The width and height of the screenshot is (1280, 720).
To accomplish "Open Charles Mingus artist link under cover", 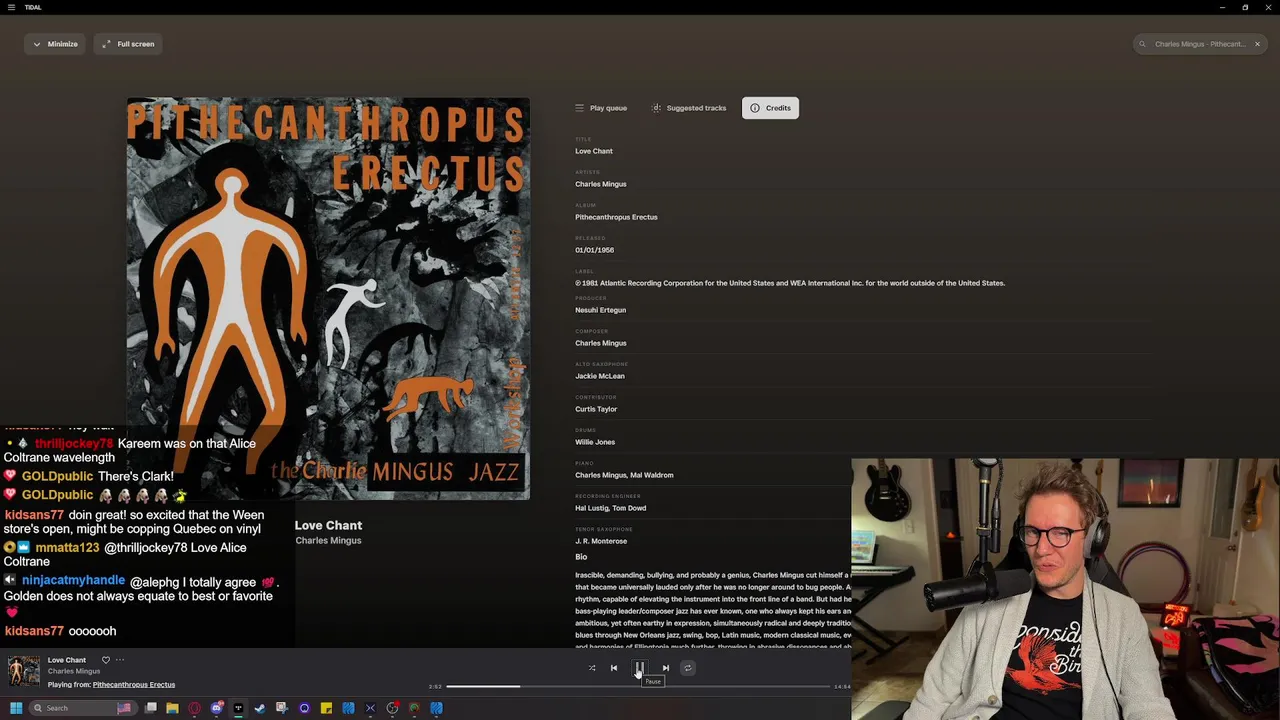I will click(x=328, y=541).
